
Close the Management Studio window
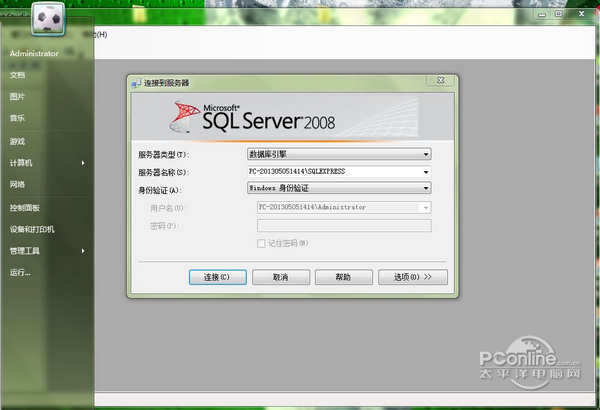coord(582,14)
